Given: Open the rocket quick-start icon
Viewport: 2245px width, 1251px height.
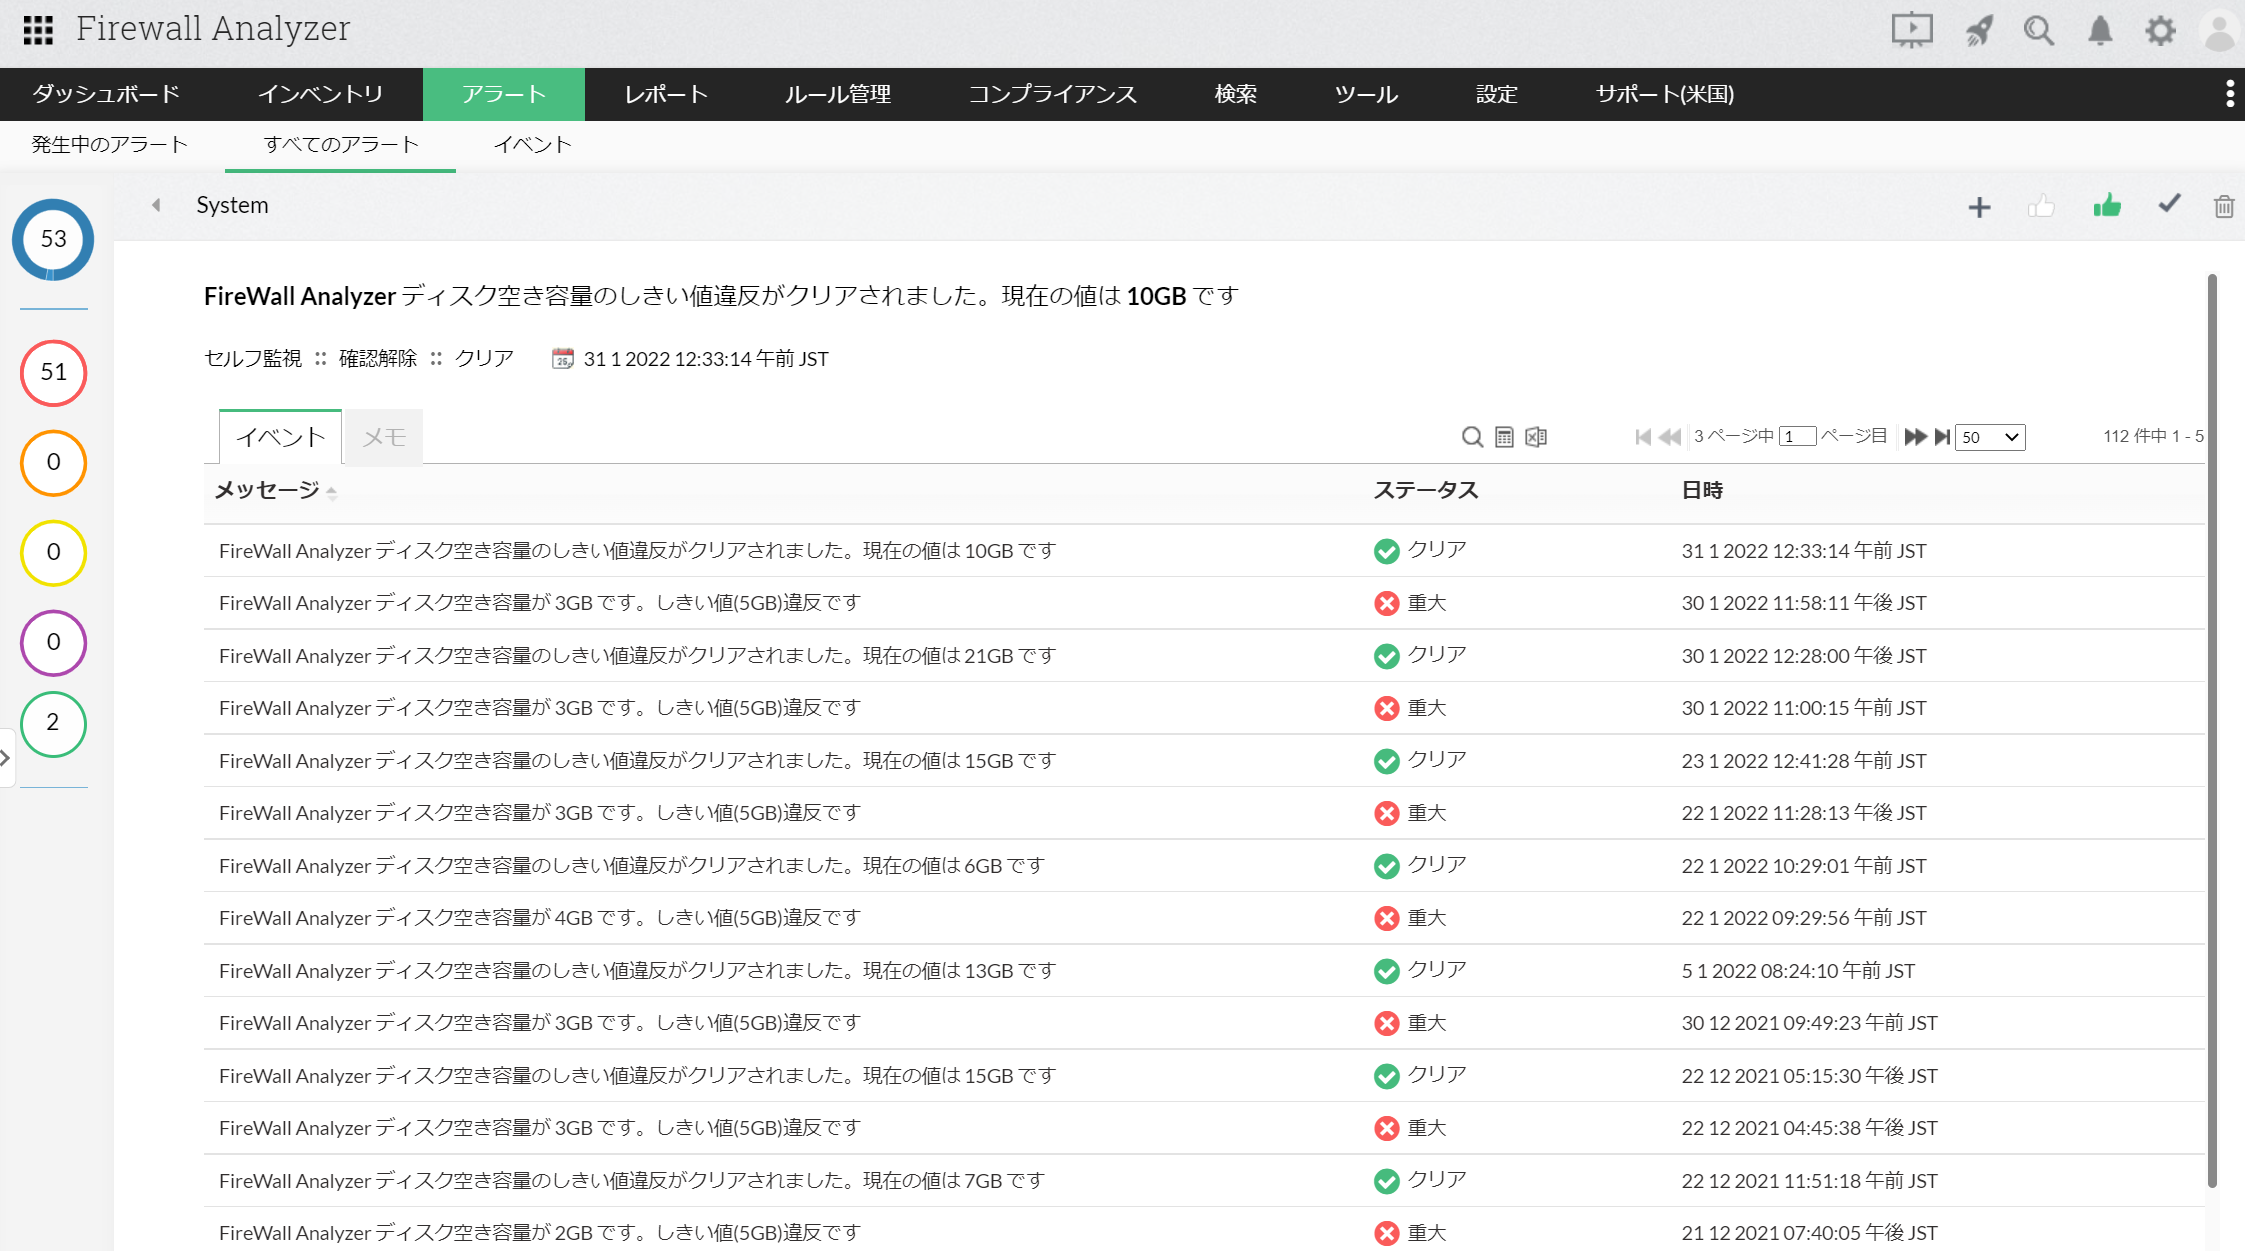Looking at the screenshot, I should click(1978, 31).
